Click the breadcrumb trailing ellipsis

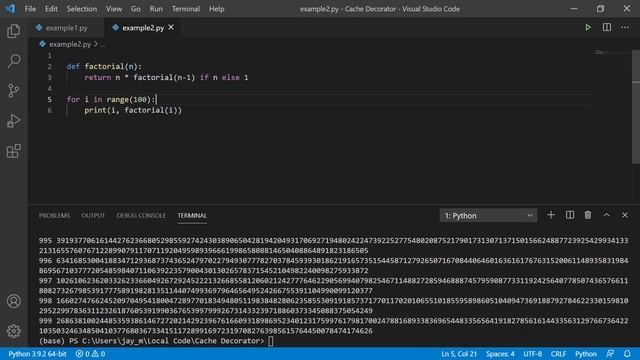103,44
